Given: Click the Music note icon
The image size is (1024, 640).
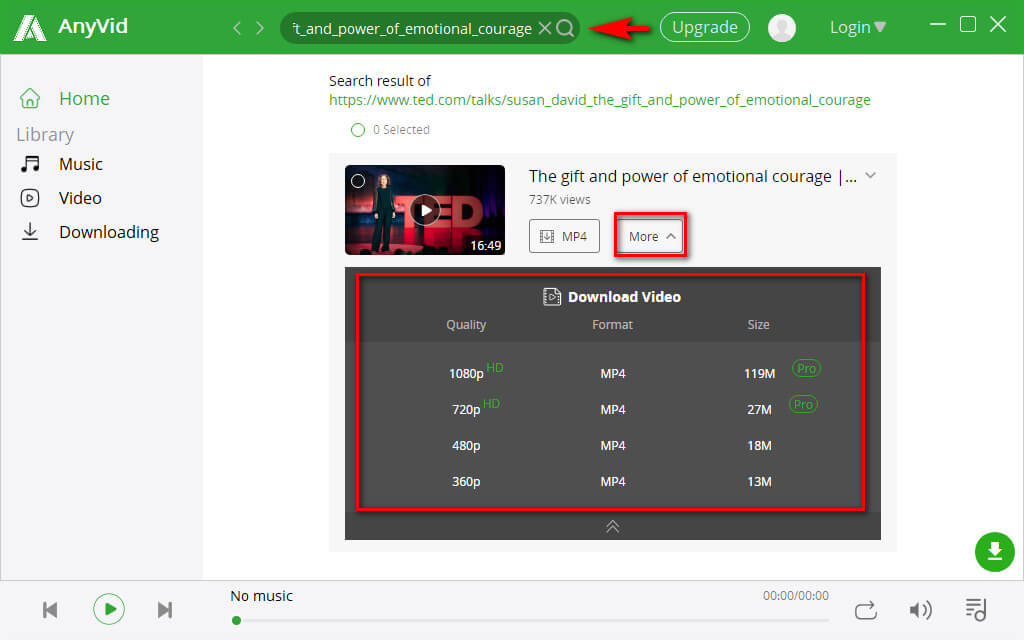Looking at the screenshot, I should (x=30, y=164).
